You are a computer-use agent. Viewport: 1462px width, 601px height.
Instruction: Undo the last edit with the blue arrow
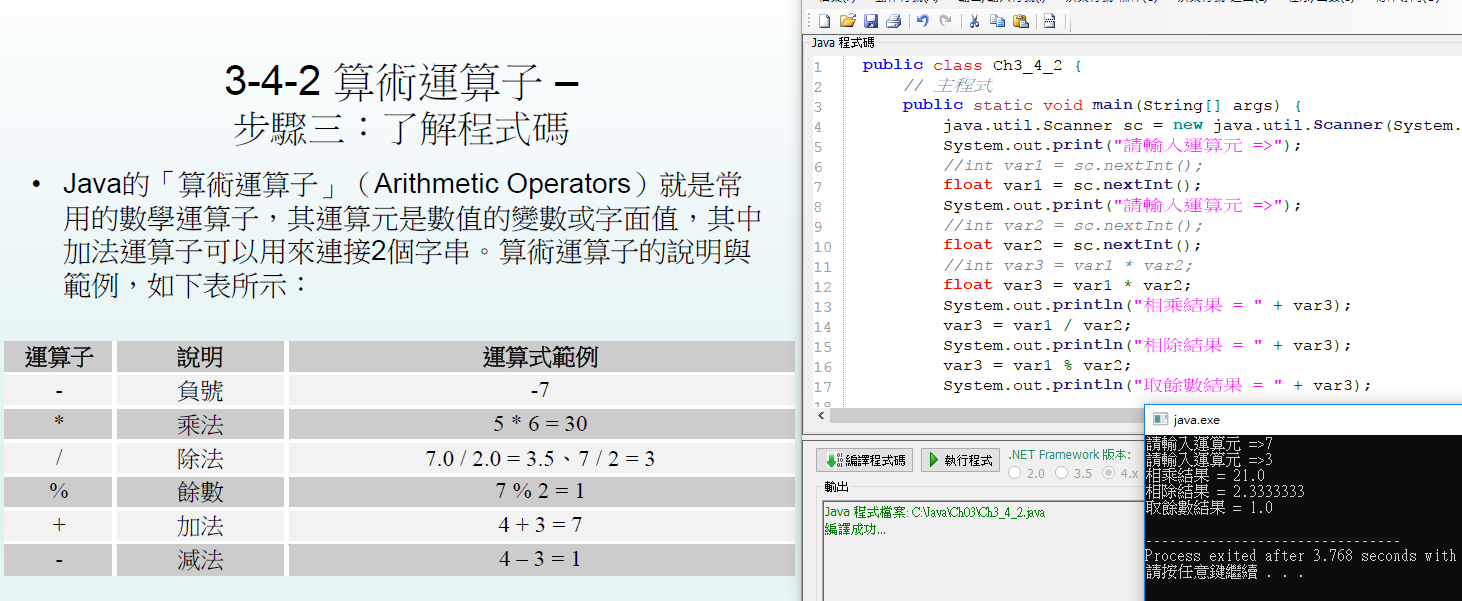pos(923,21)
